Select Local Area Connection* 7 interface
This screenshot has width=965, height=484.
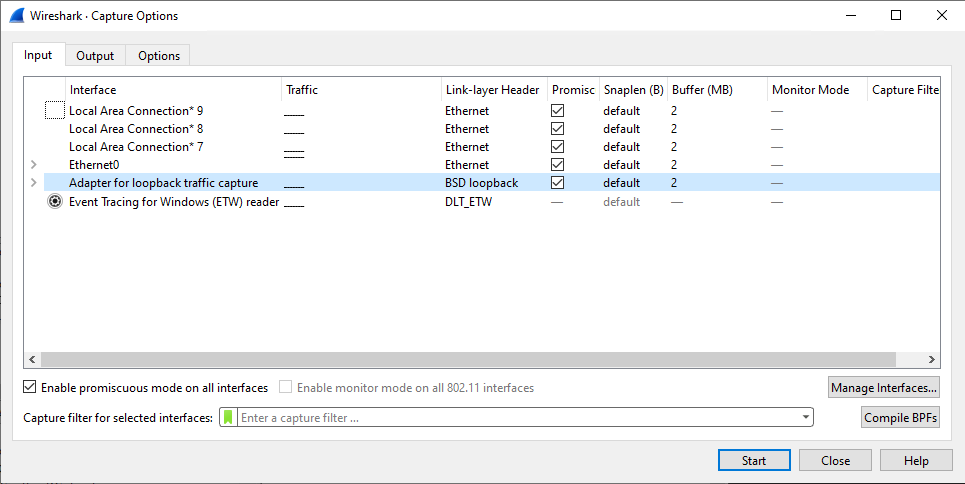pyautogui.click(x=136, y=147)
